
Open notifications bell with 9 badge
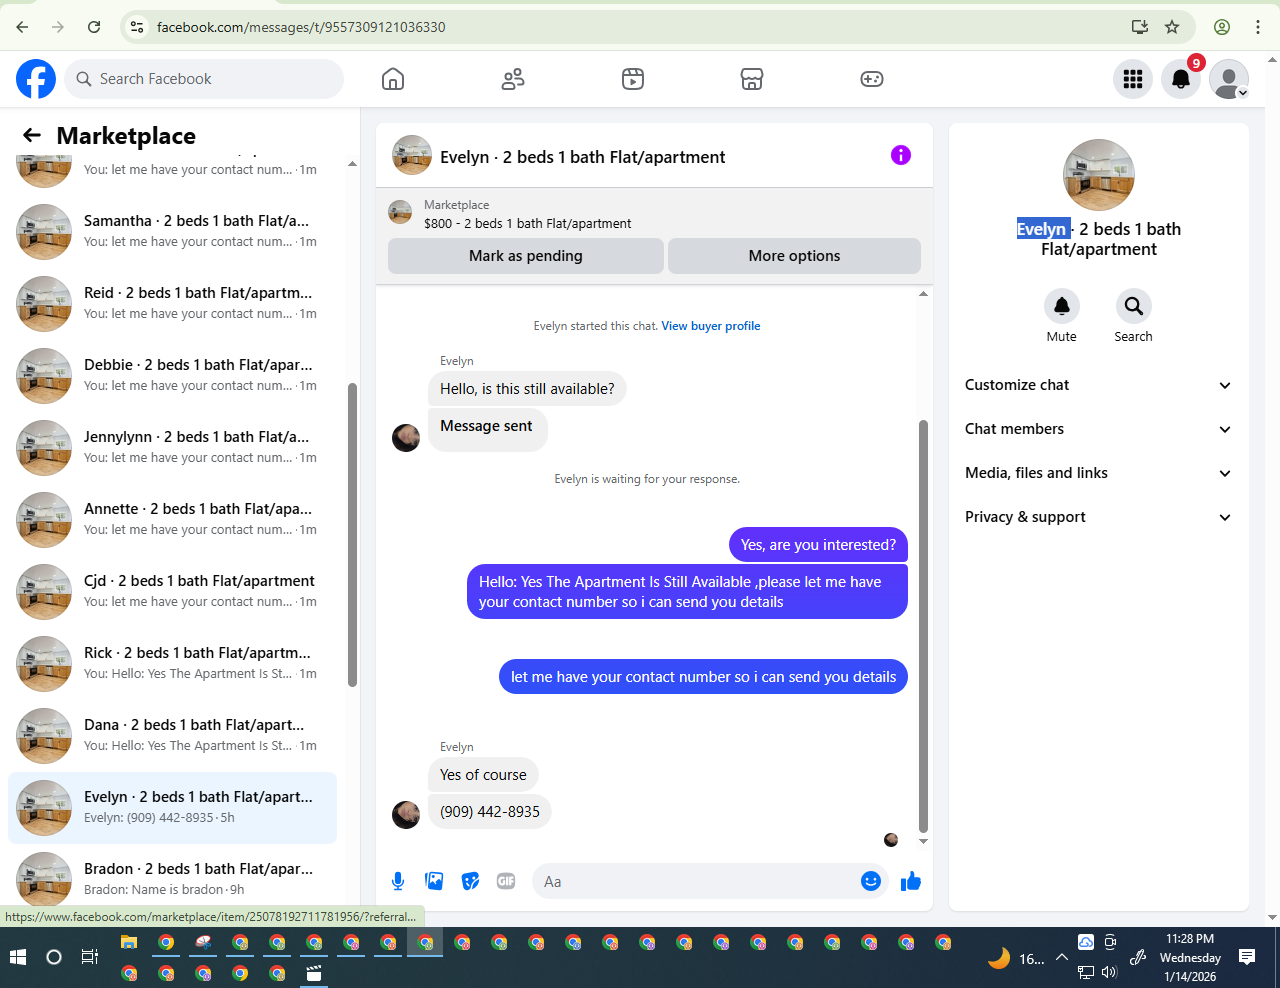coord(1181,79)
